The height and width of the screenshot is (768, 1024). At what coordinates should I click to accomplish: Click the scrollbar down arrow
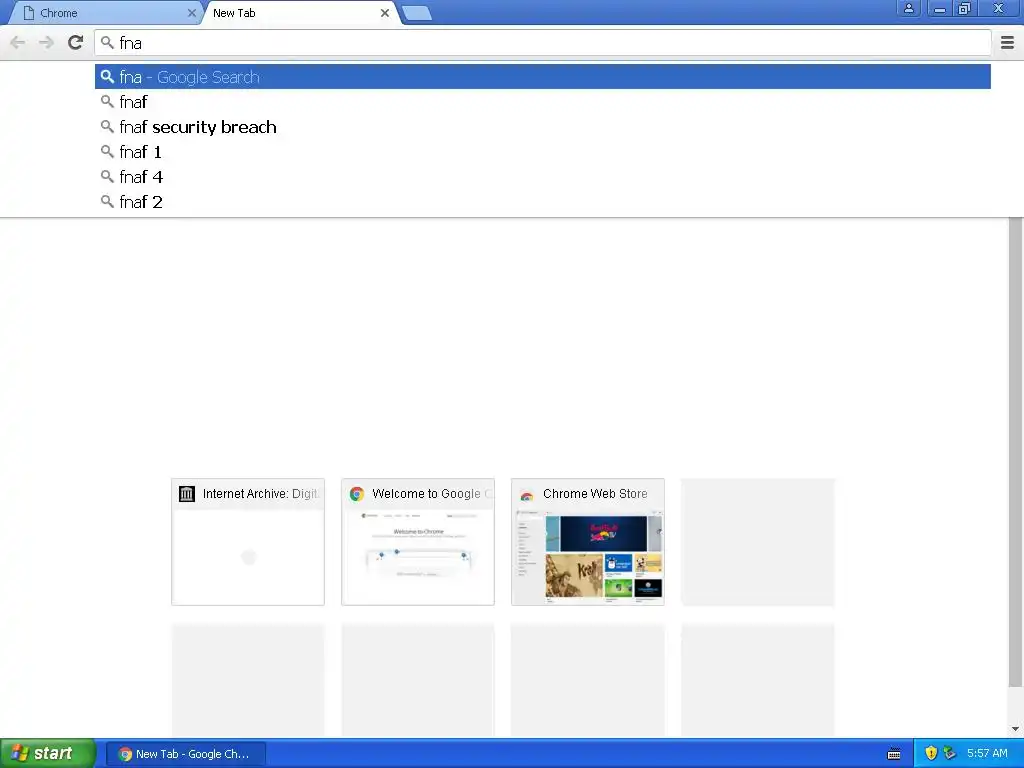pyautogui.click(x=1015, y=729)
